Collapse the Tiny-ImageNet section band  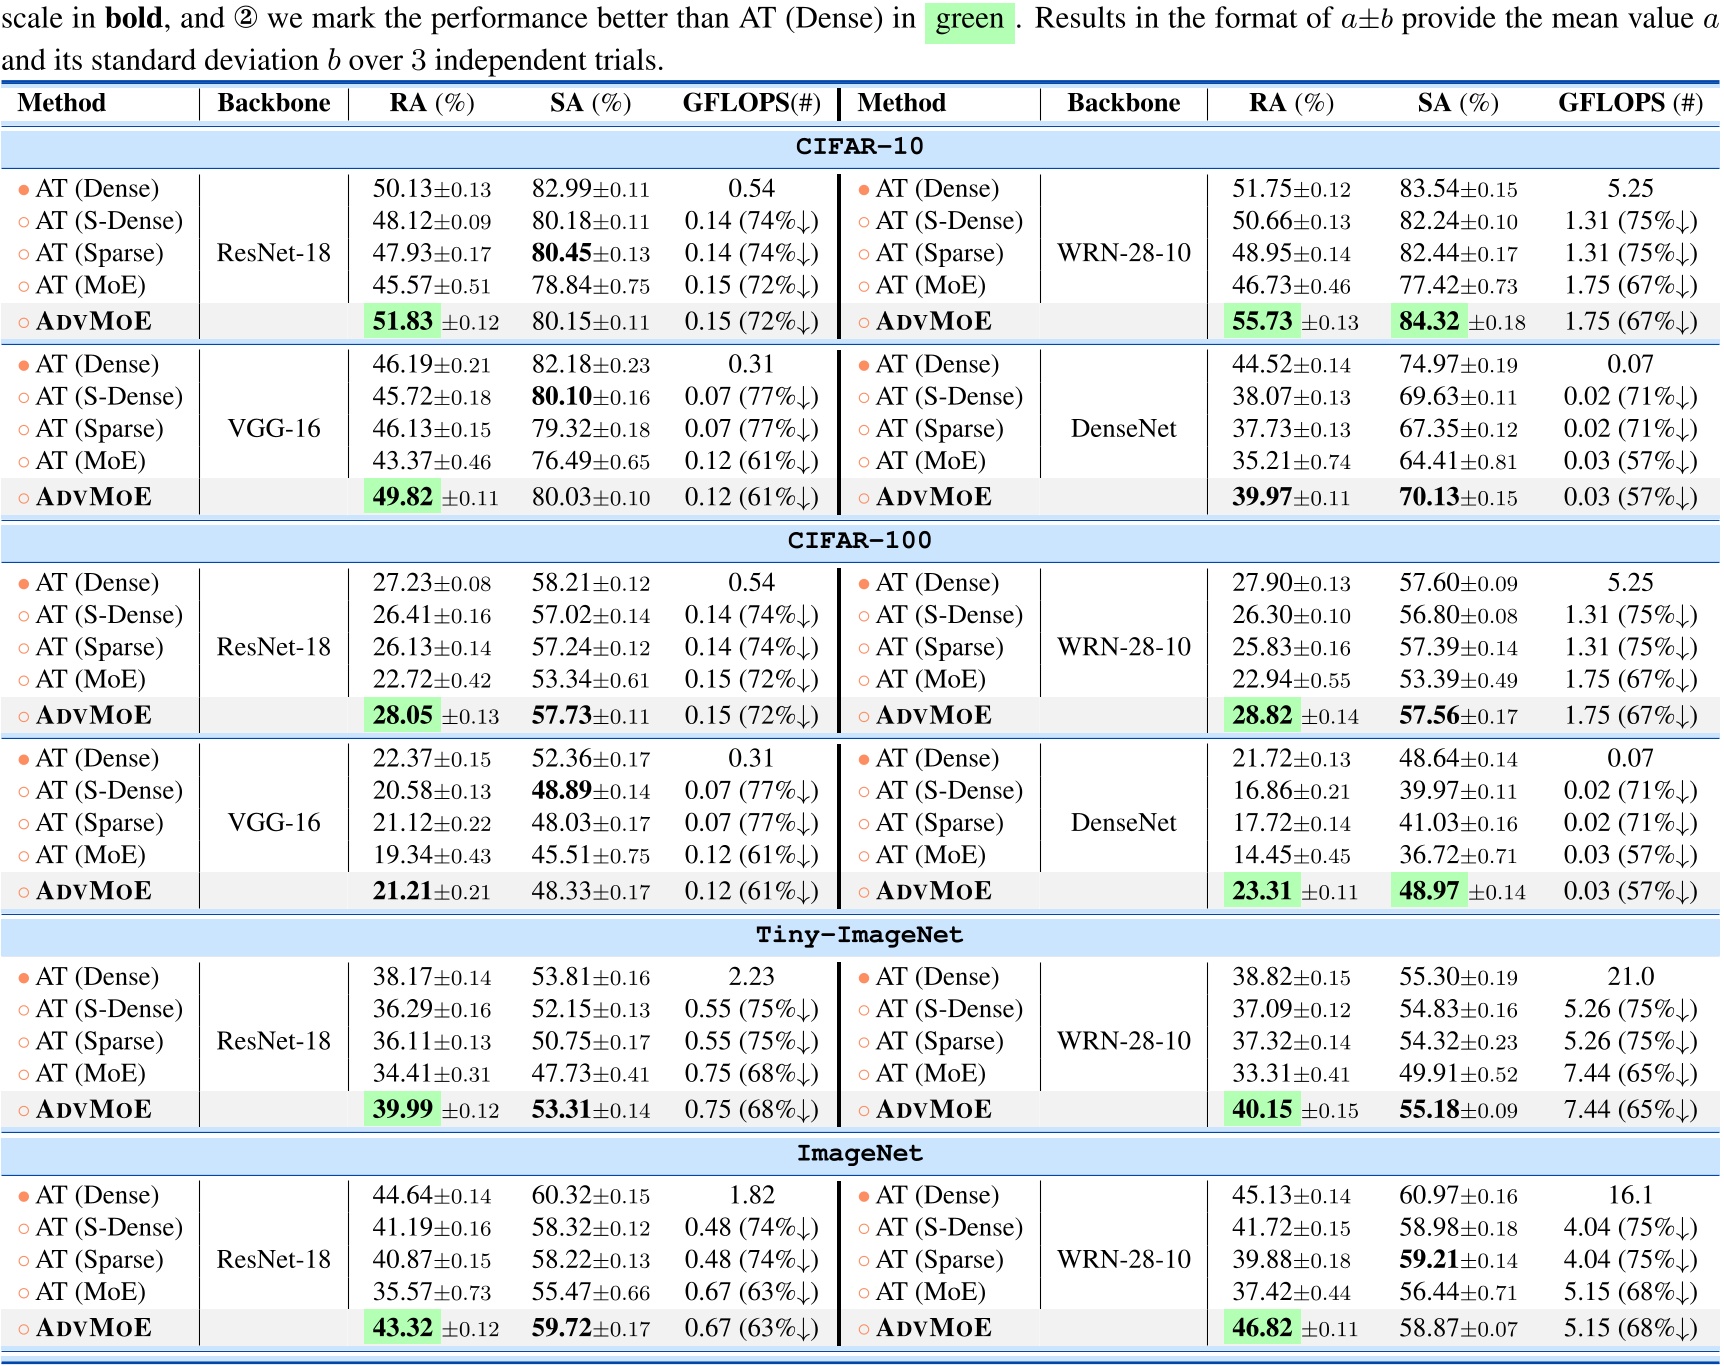point(862,935)
